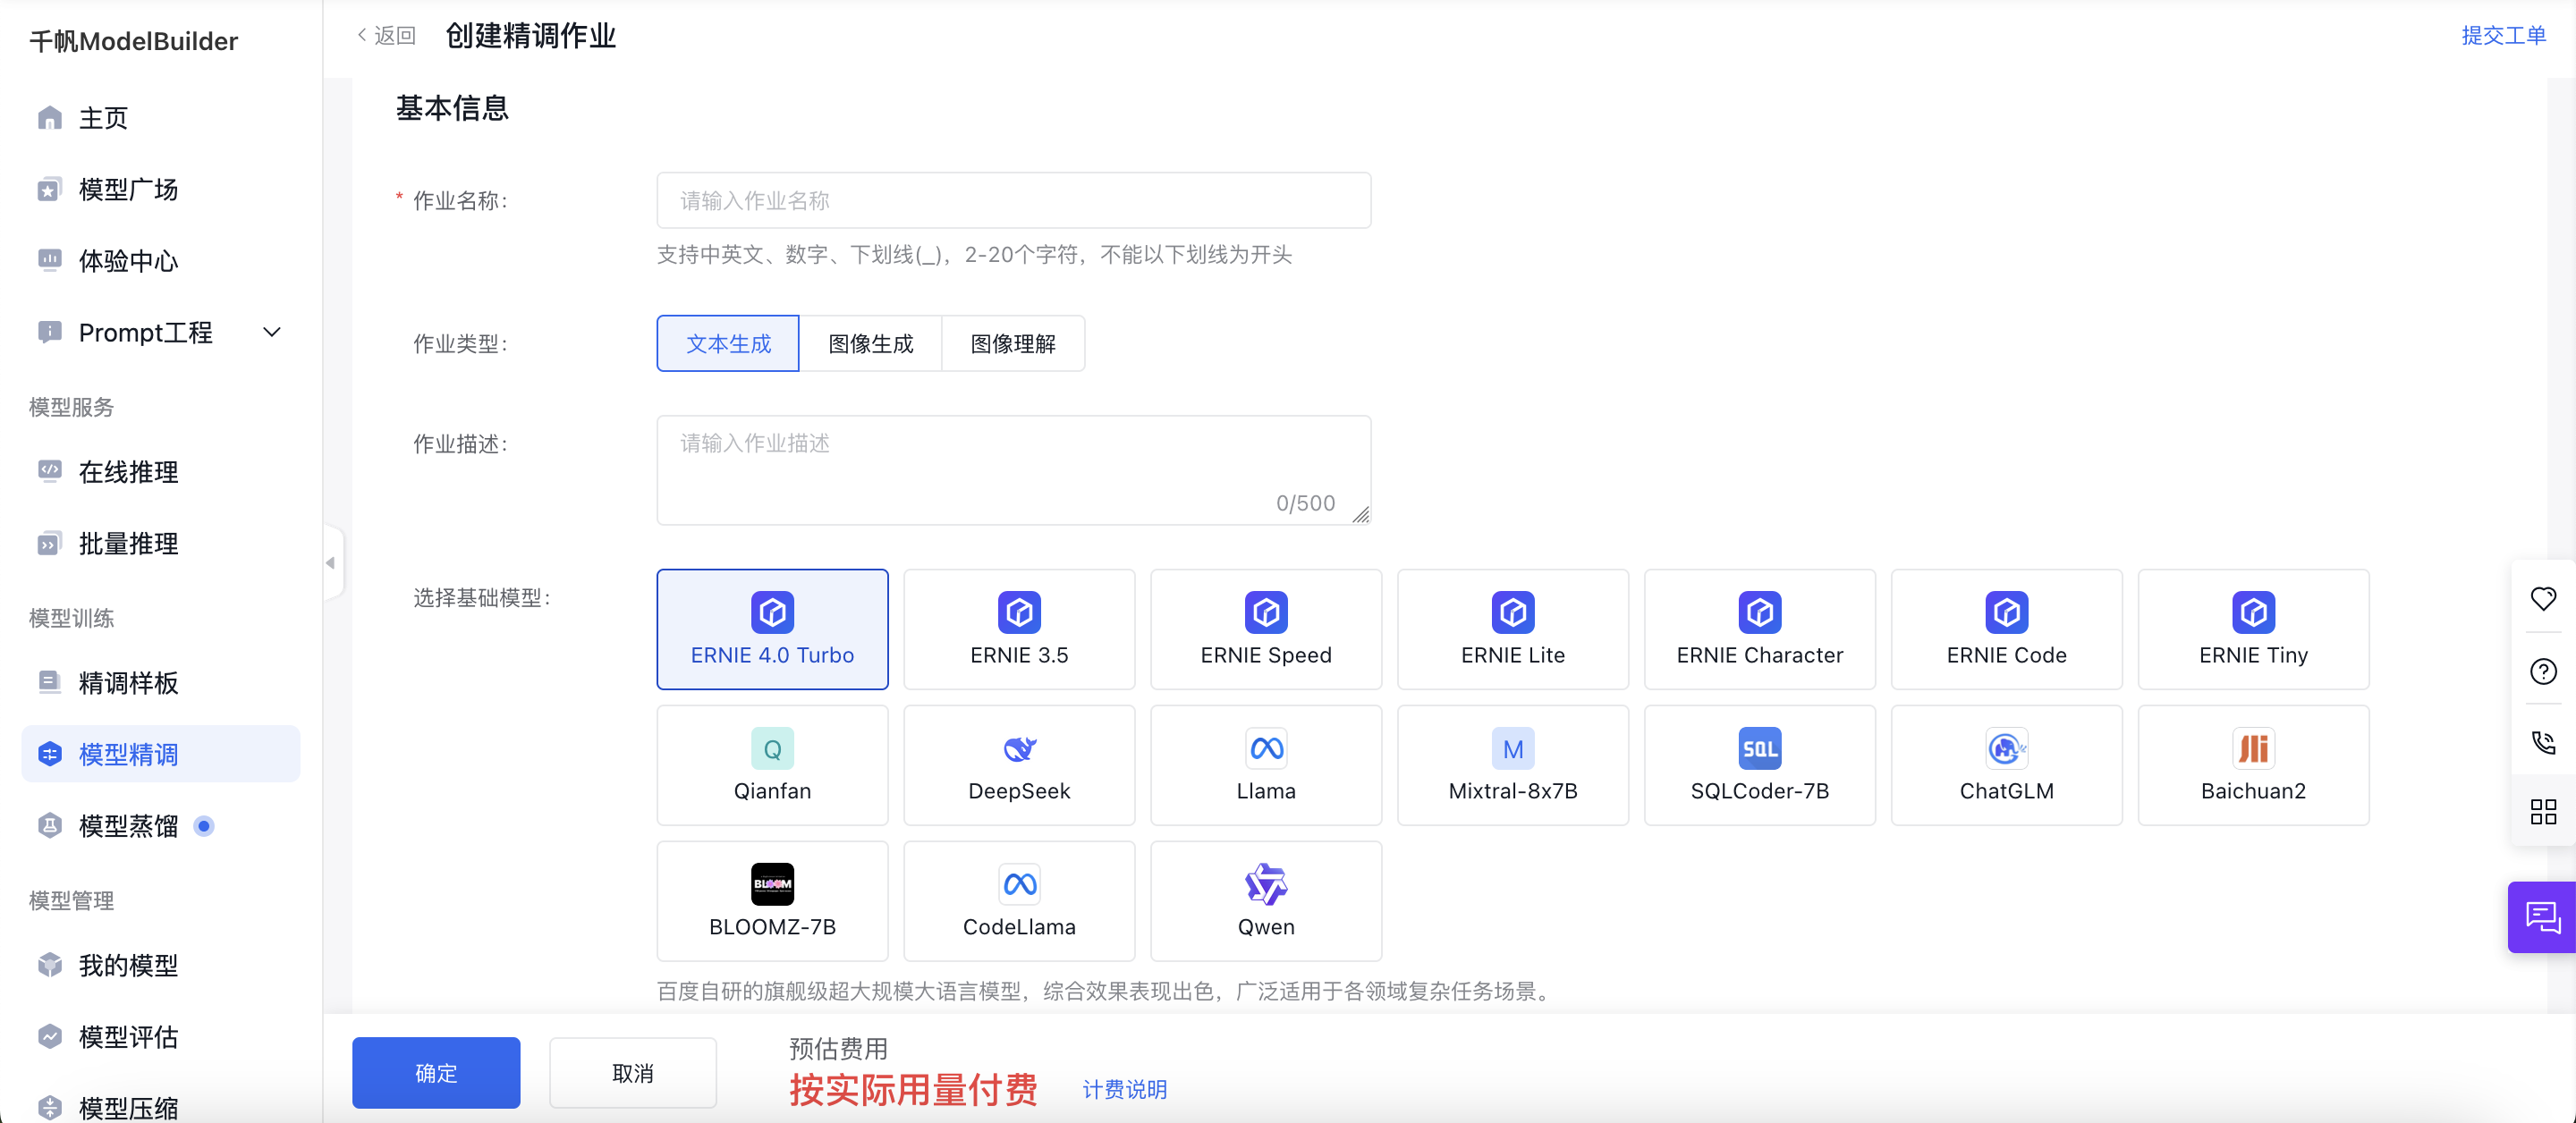Choose the 文本生成 job type tab
Viewport: 2576px width, 1123px height.
point(728,343)
